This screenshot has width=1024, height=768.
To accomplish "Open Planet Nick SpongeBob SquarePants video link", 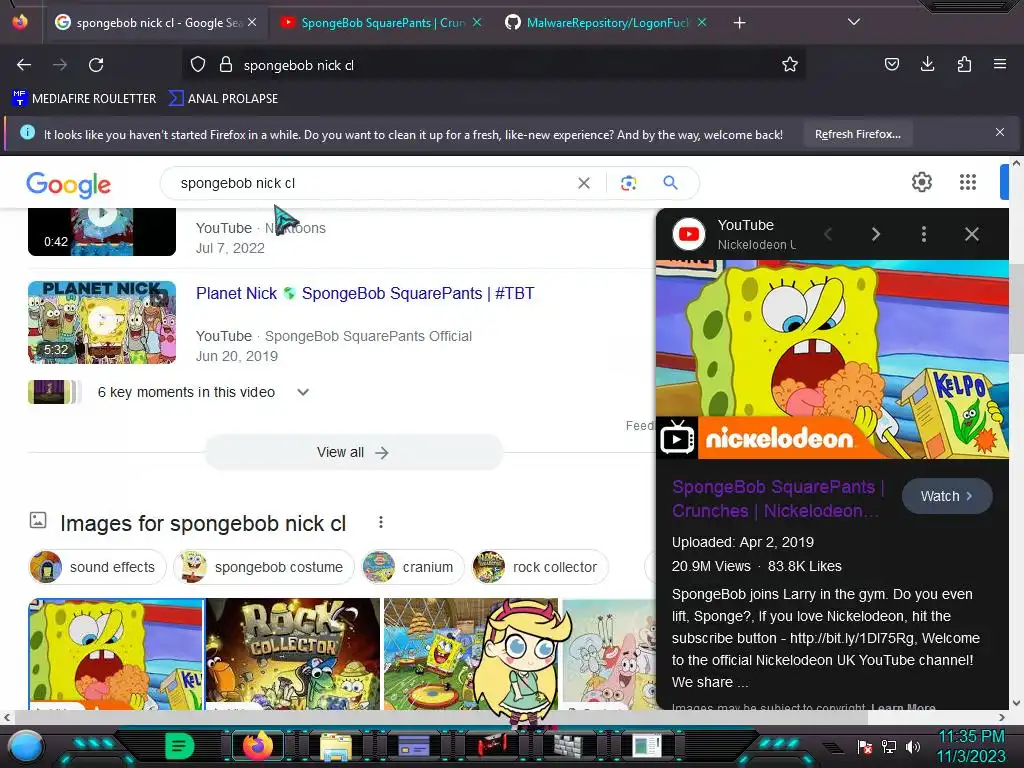I will (365, 294).
